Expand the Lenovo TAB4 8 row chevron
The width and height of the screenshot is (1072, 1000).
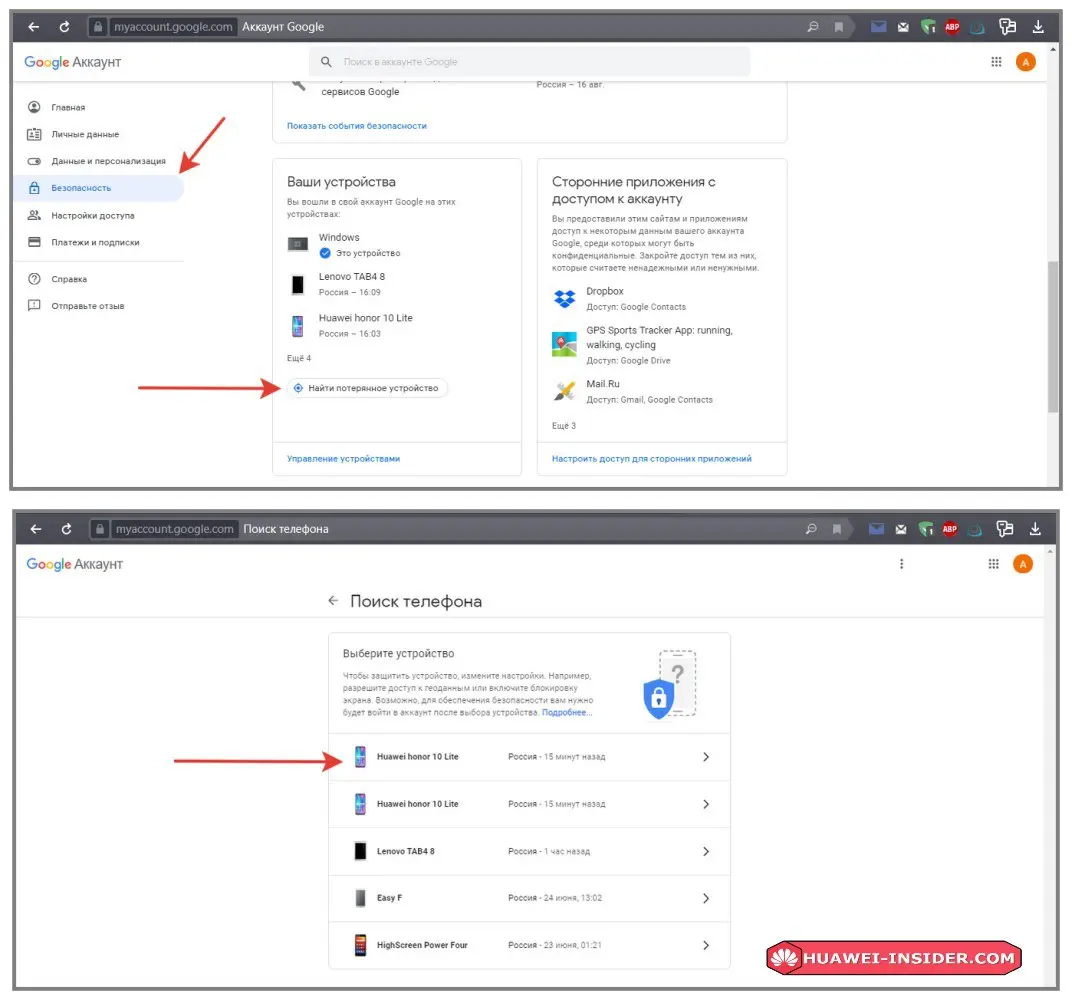coord(706,851)
